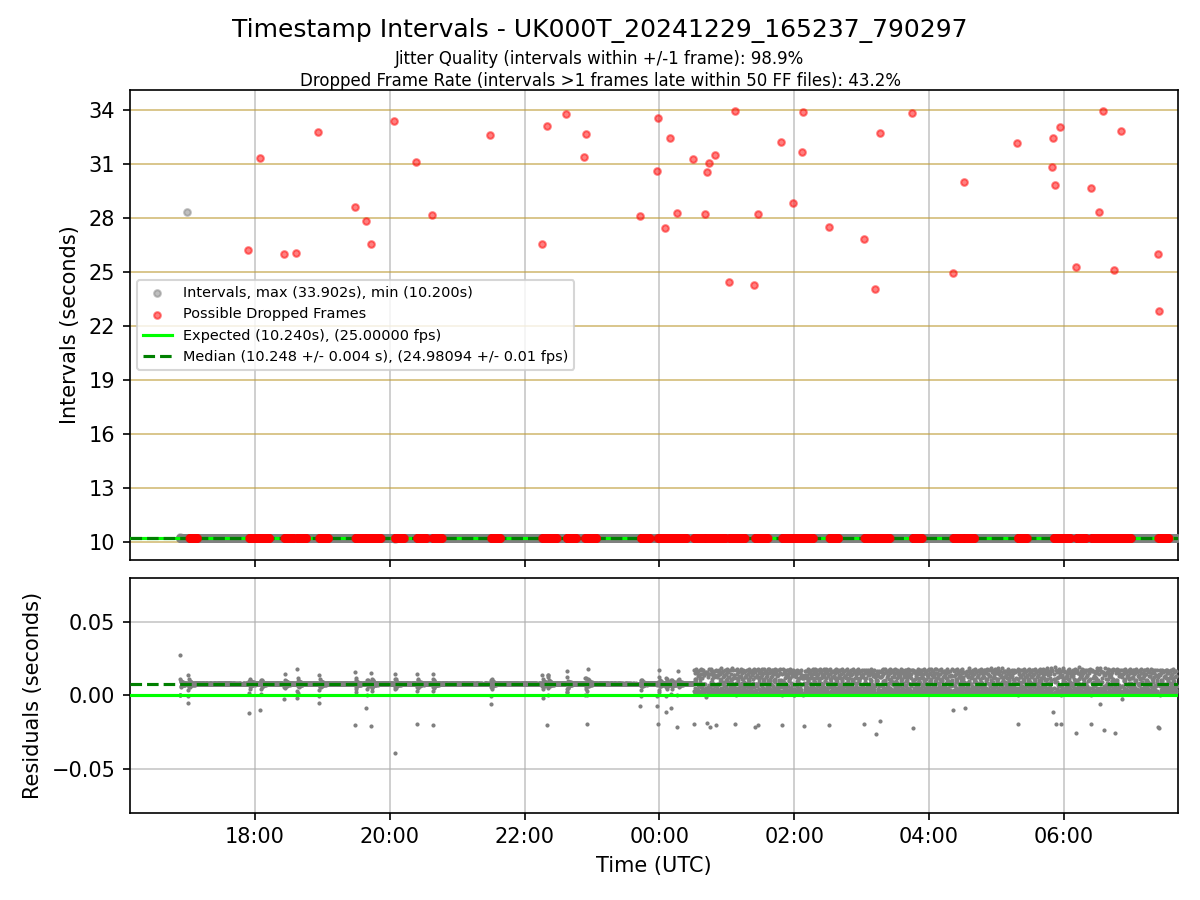
Task: Click the lone grey interval point near 28 seconds
Action: 187,212
